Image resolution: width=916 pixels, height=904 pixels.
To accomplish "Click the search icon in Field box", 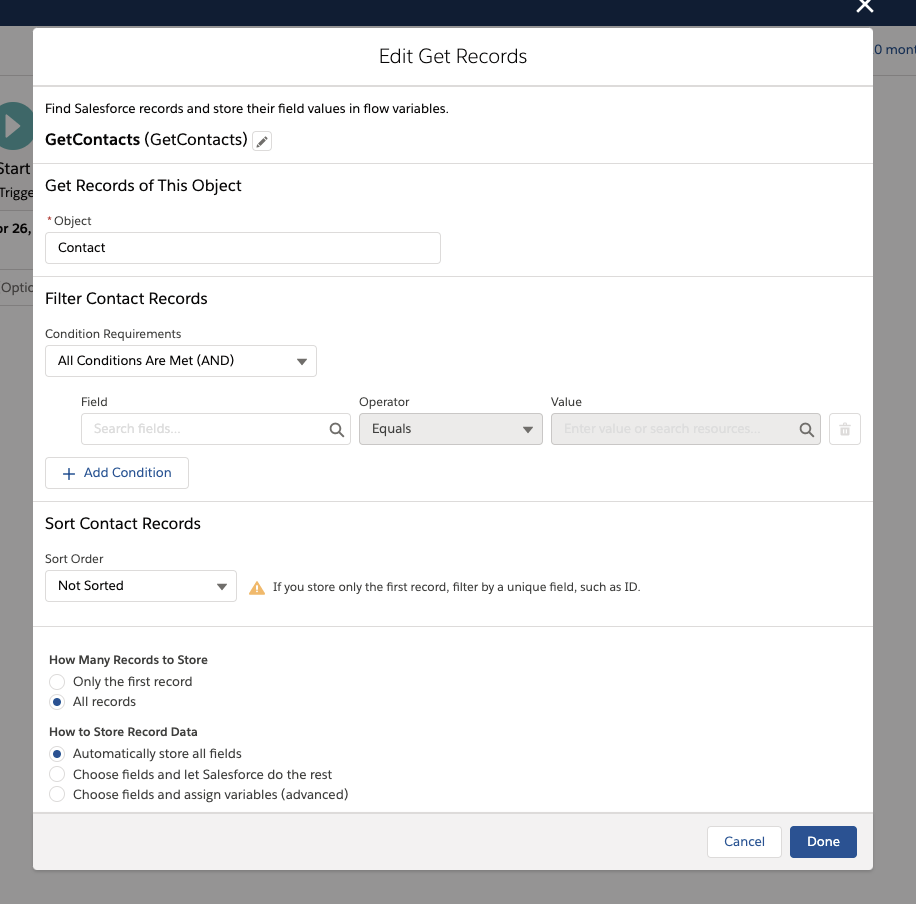I will click(337, 429).
